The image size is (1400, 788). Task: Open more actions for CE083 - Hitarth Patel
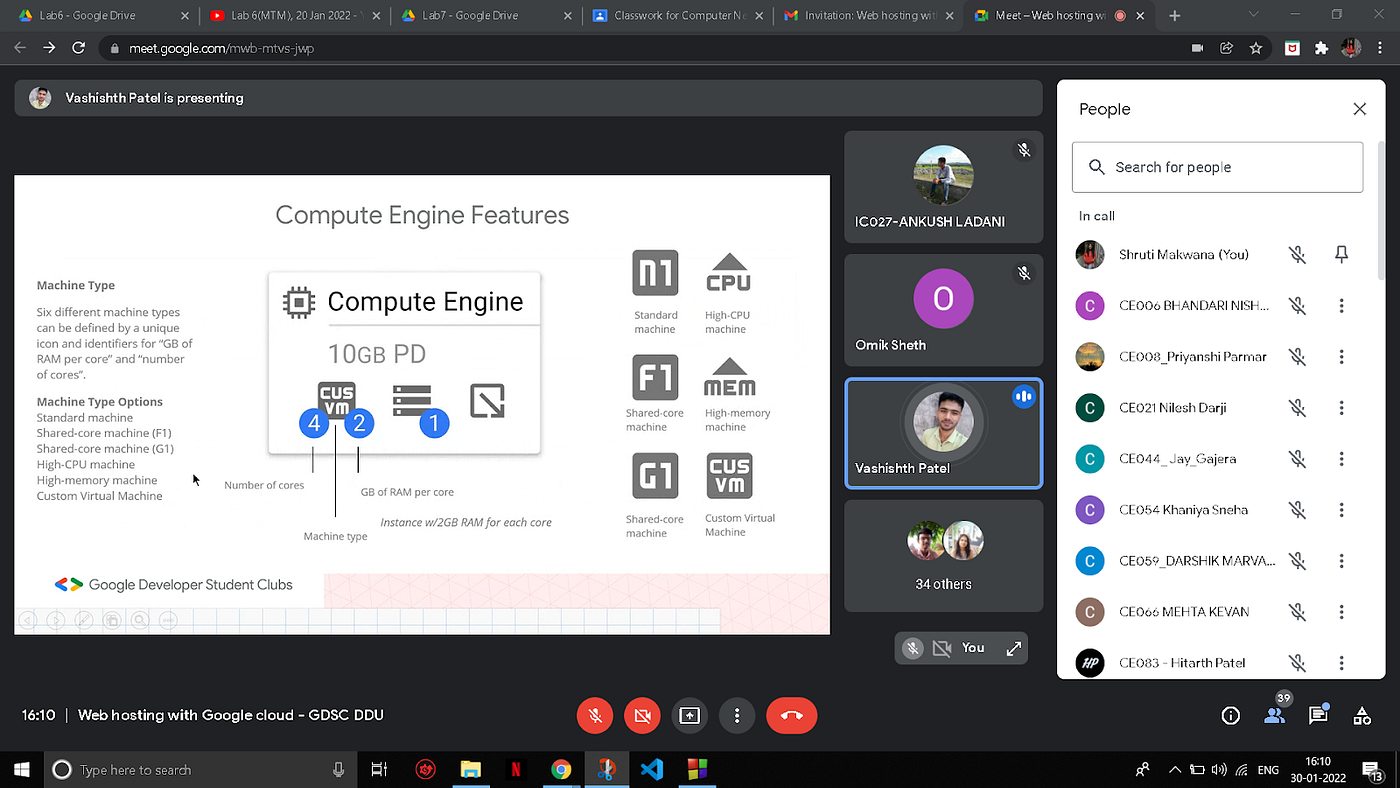1342,663
